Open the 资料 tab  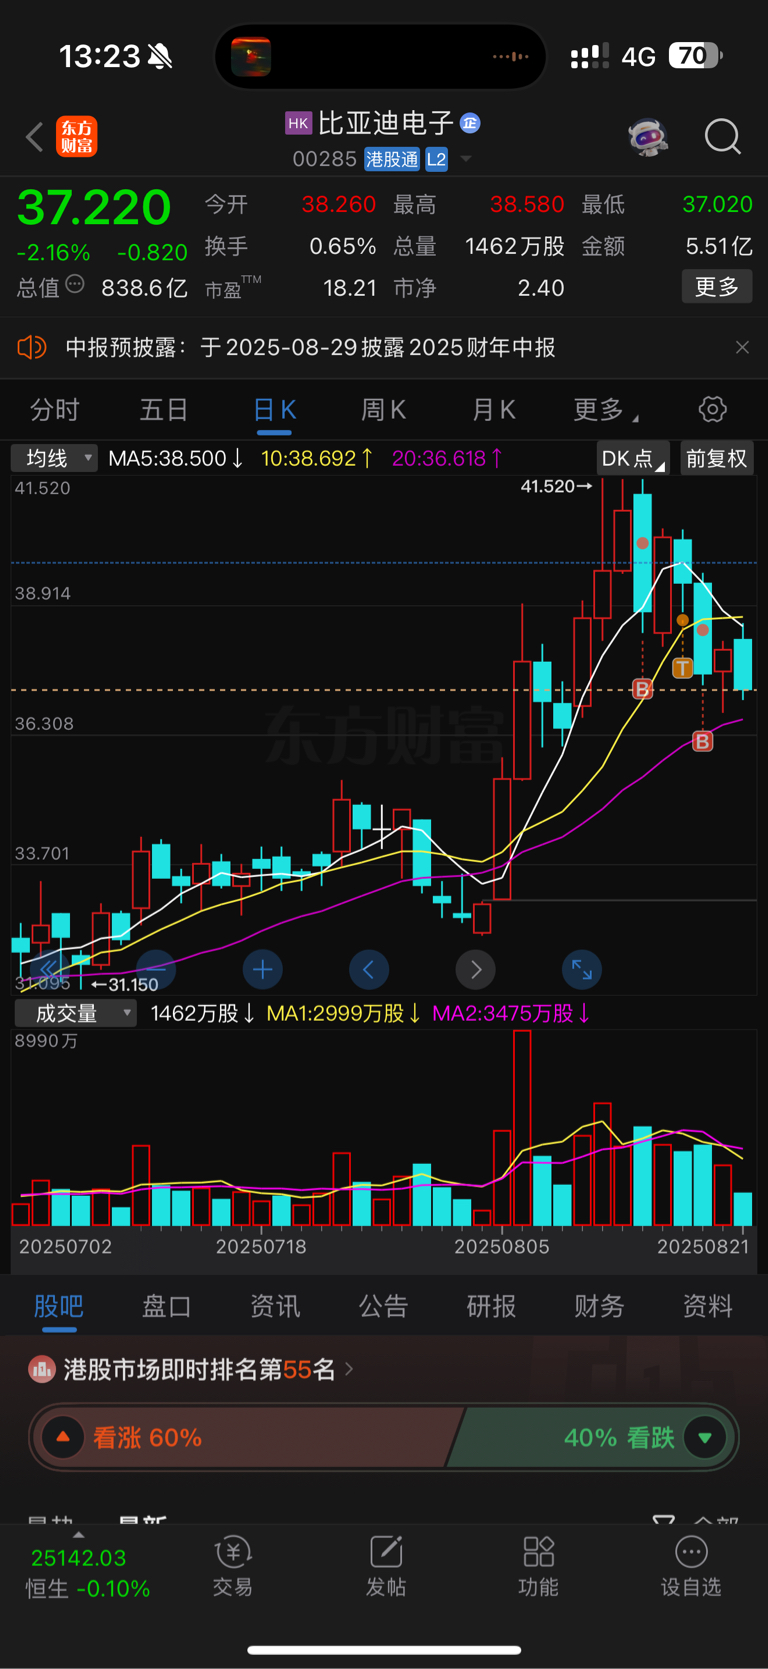pos(707,1306)
